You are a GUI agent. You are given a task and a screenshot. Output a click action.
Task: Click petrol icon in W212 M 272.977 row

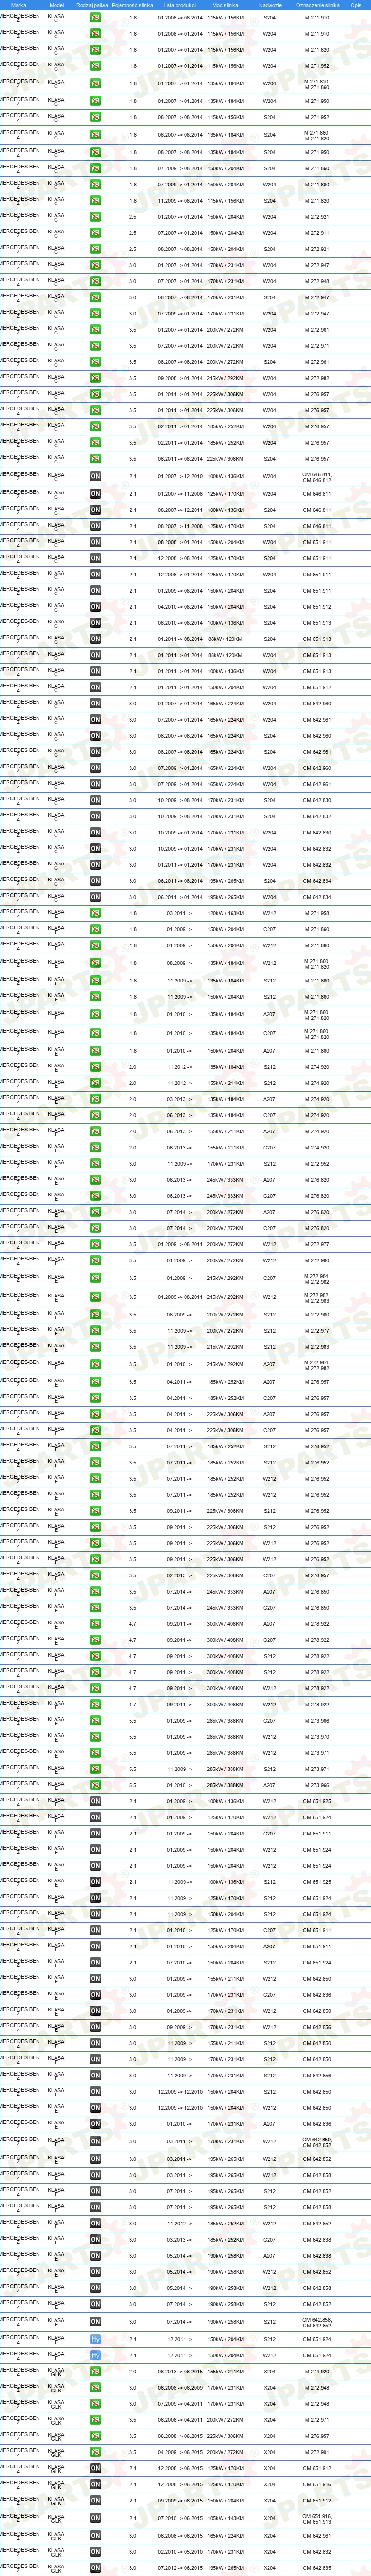click(x=95, y=1245)
